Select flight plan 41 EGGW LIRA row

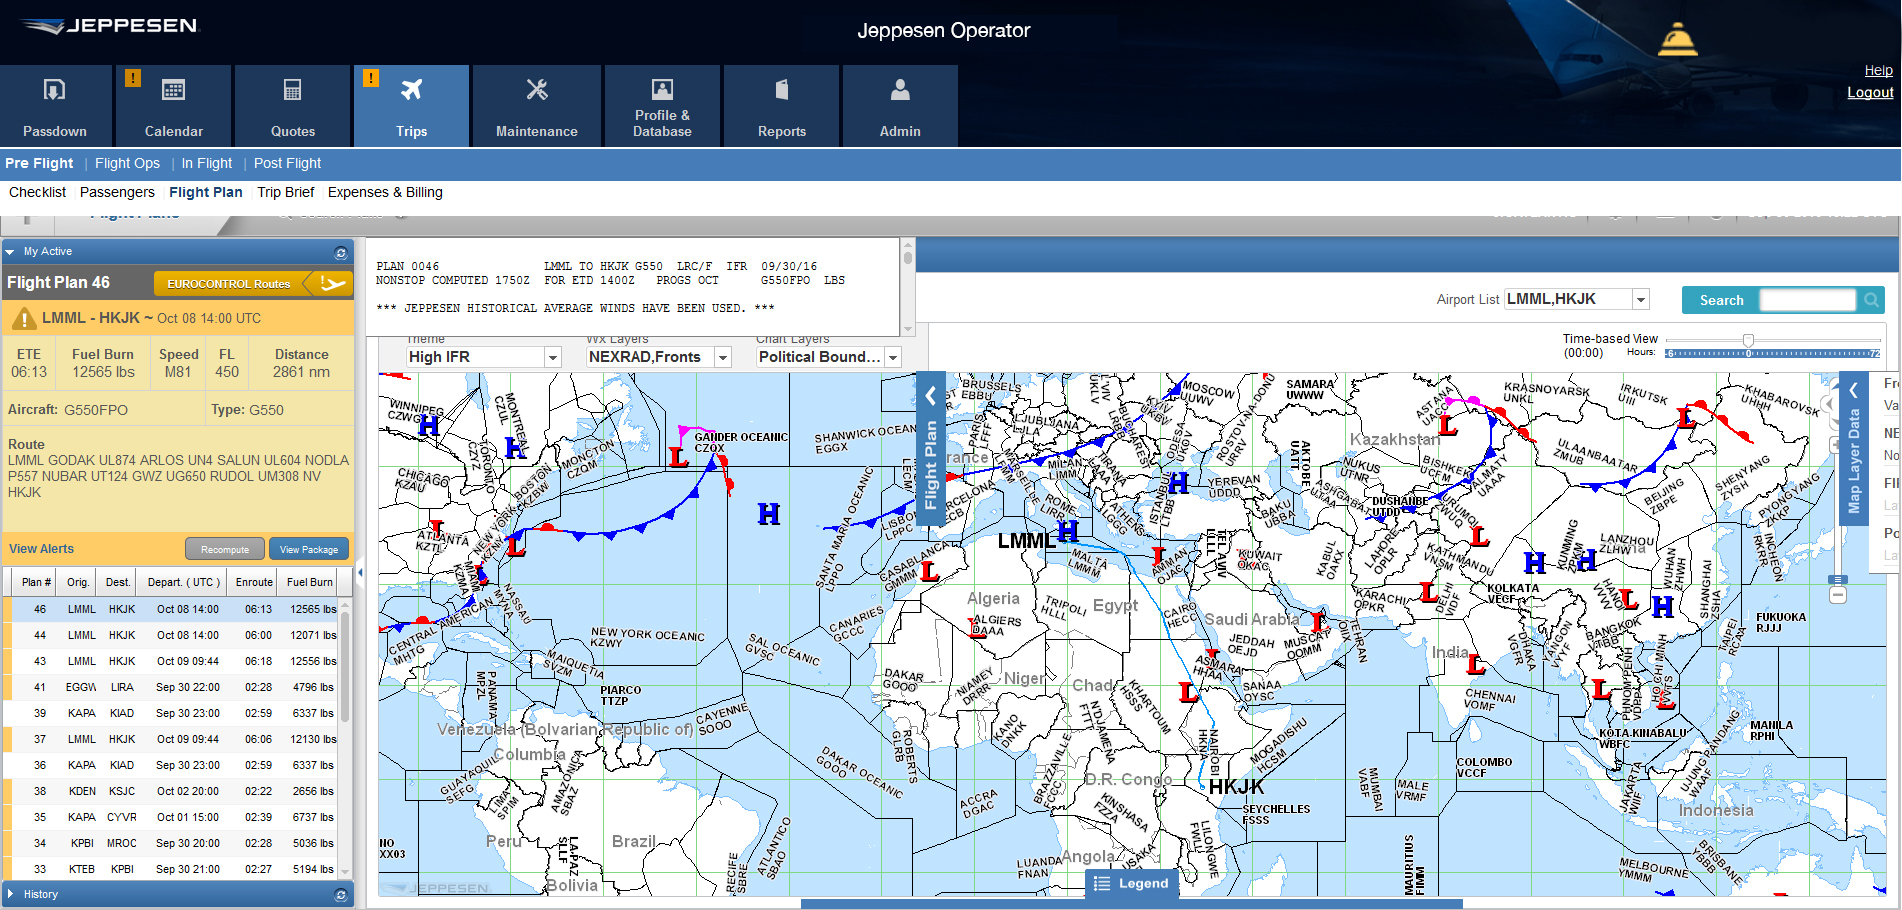171,687
